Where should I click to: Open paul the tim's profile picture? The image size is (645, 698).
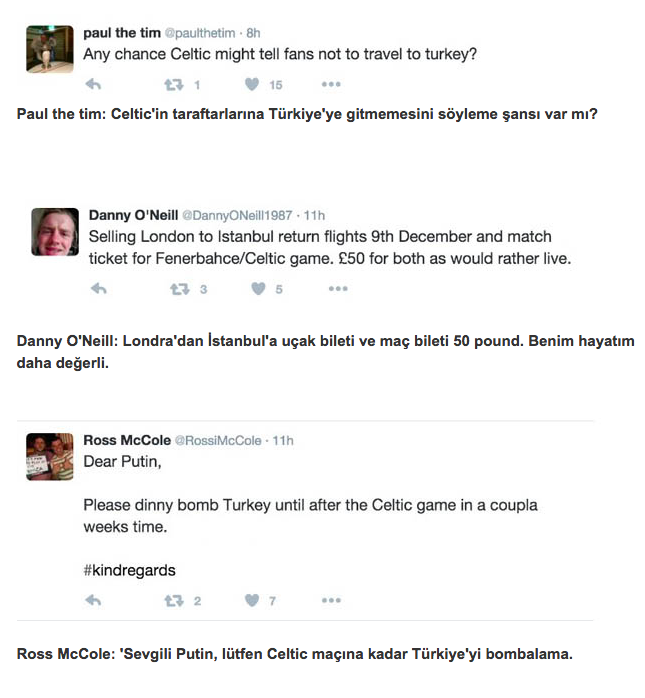49,48
